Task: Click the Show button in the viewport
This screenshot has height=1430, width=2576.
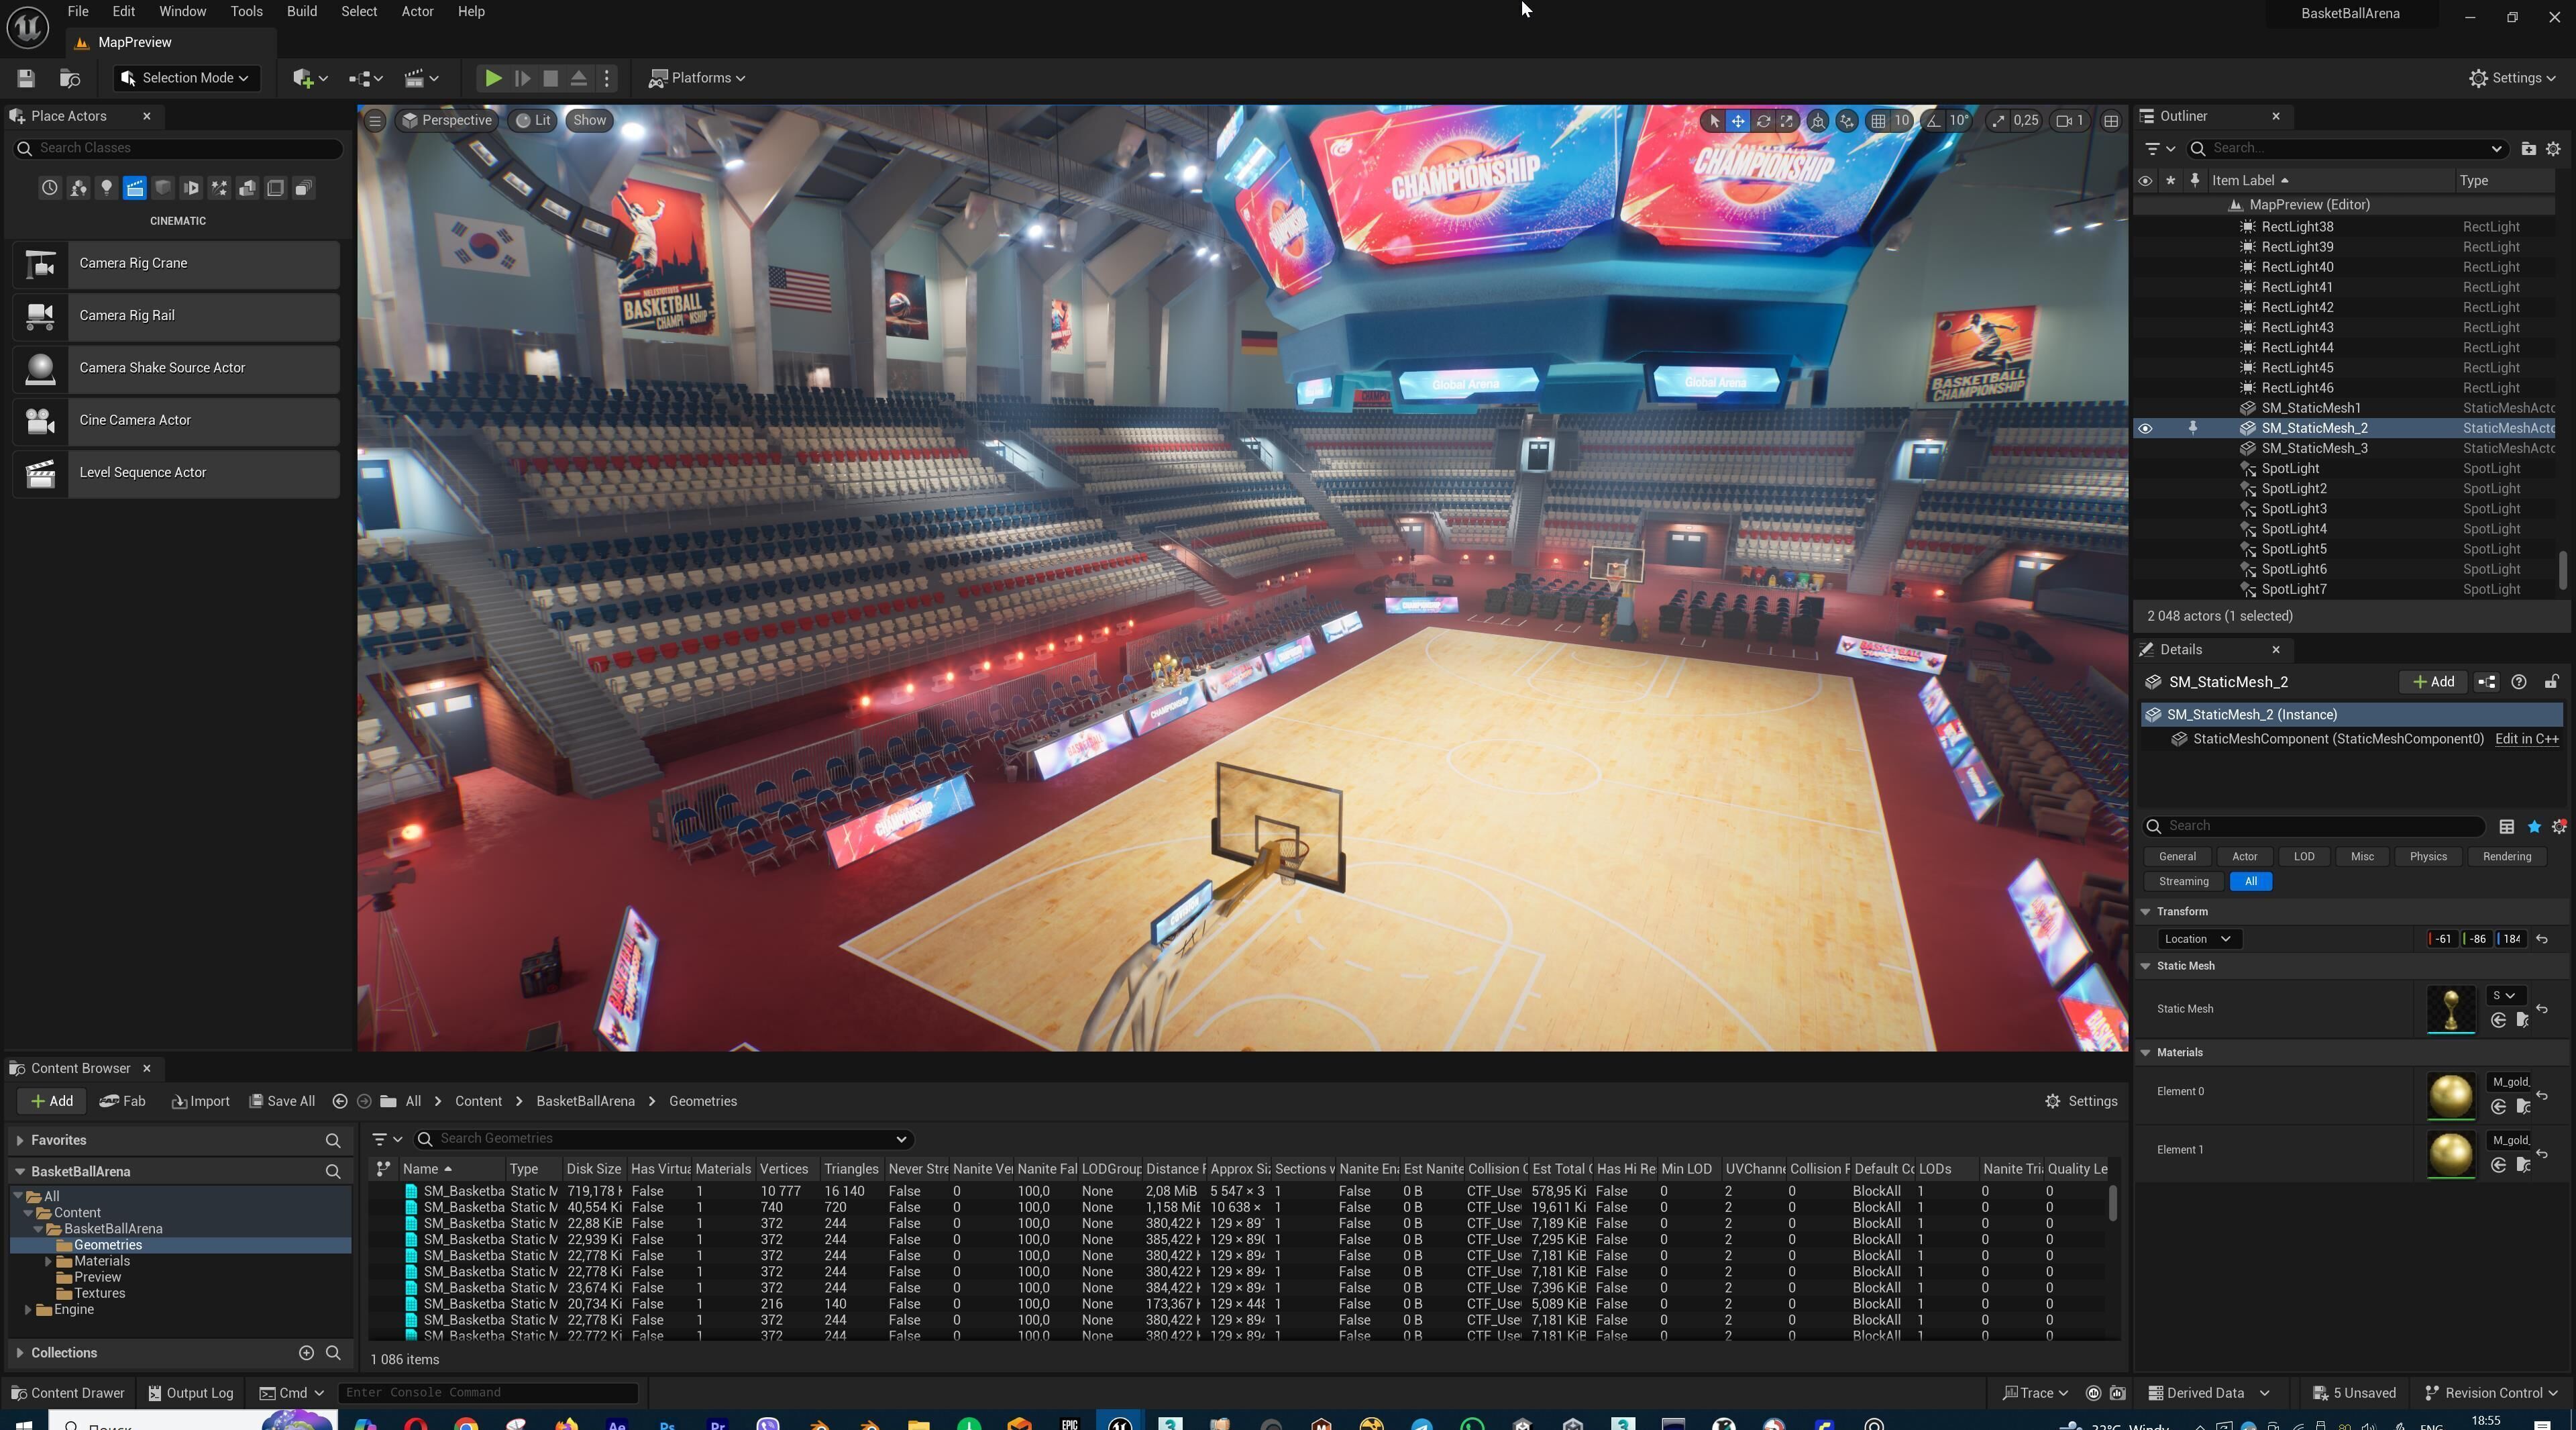Action: pos(589,120)
